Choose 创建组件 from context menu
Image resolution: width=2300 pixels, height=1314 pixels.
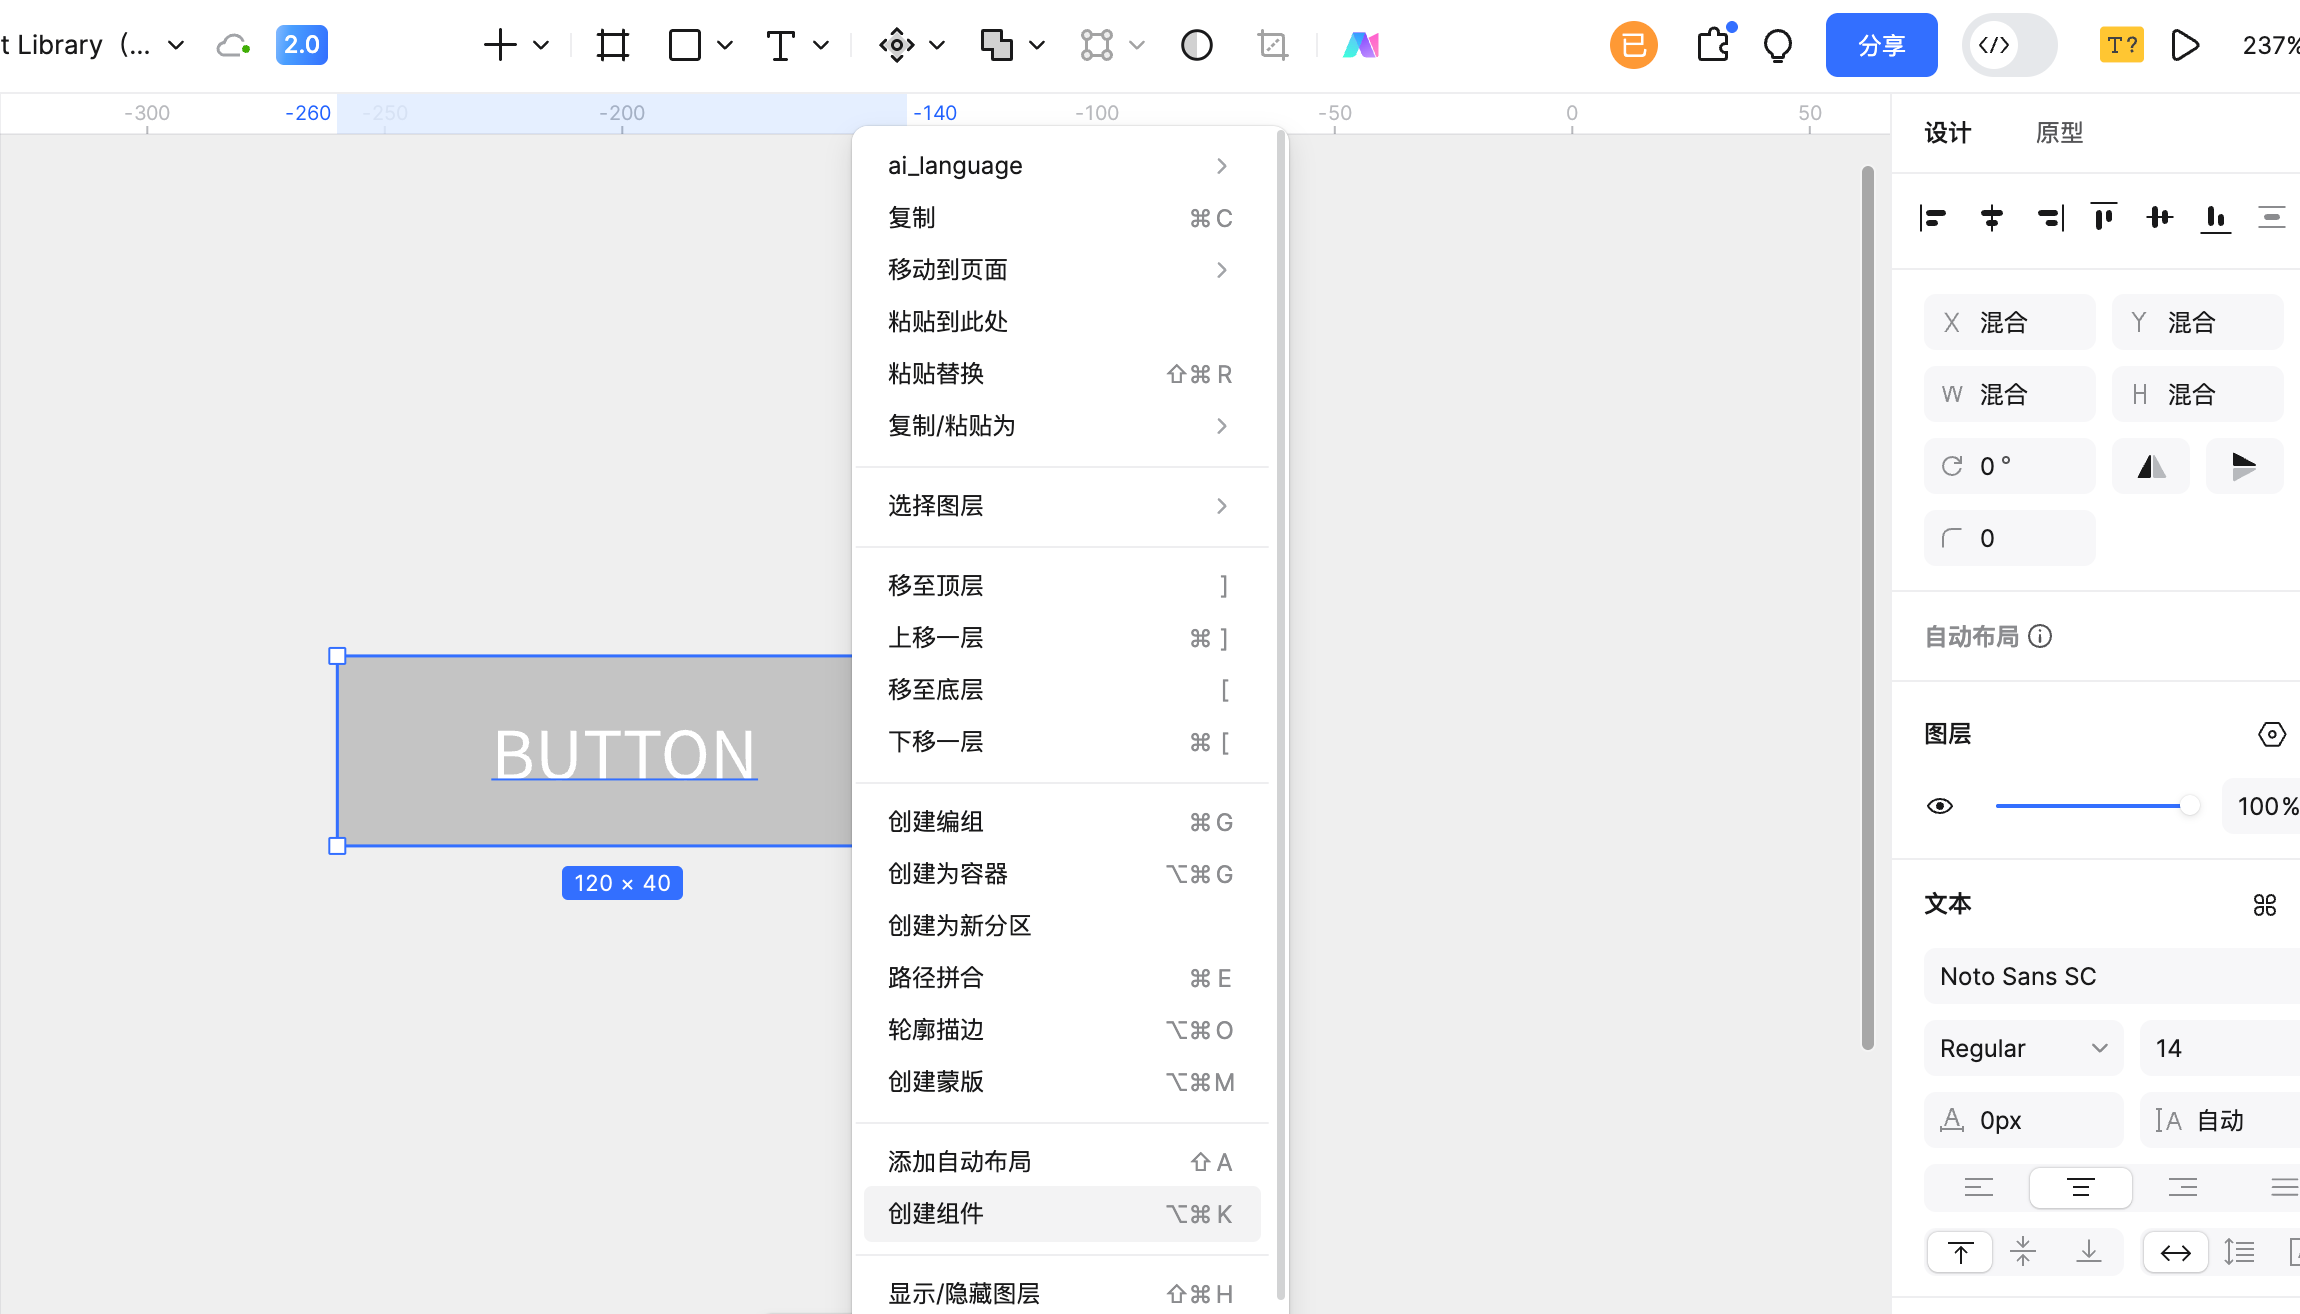(x=1062, y=1214)
